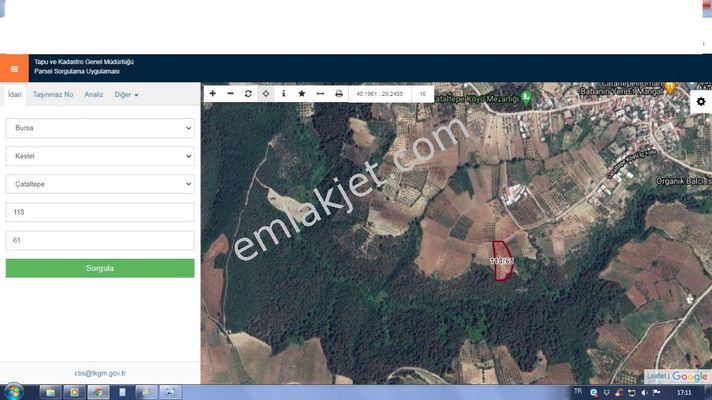712x400 pixels.
Task: Click the parcel number field containing 61
Action: pyautogui.click(x=100, y=240)
